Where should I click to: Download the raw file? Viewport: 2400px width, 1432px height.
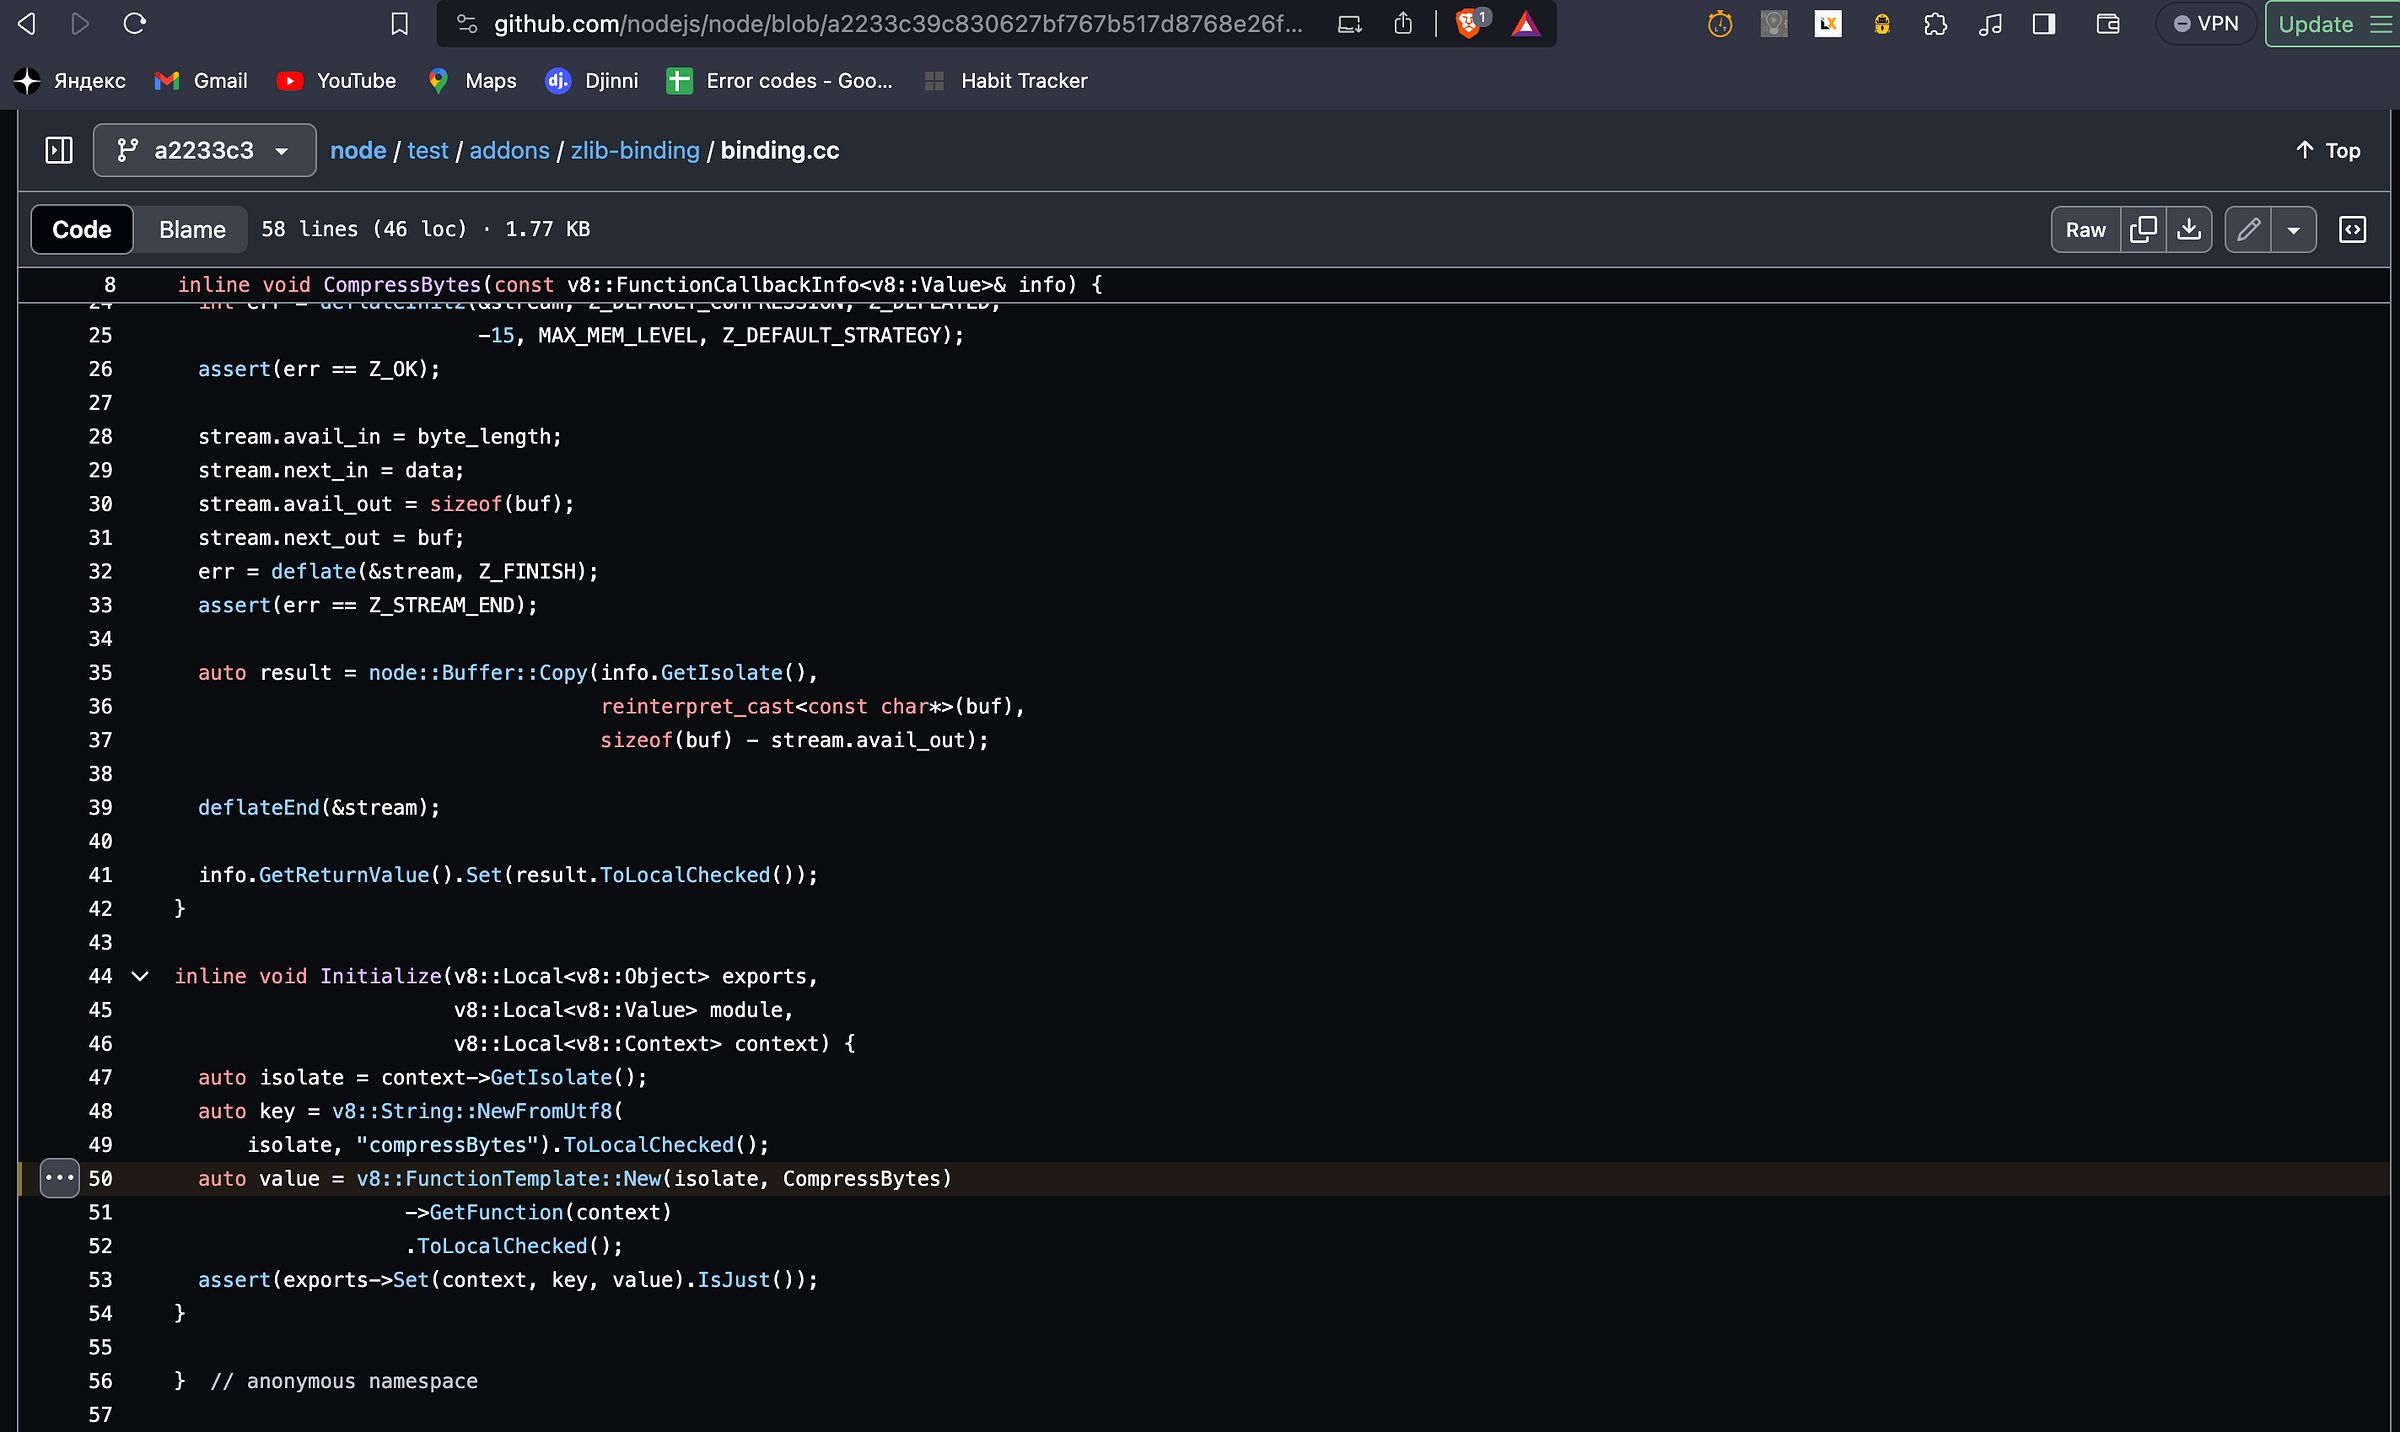click(x=2189, y=230)
